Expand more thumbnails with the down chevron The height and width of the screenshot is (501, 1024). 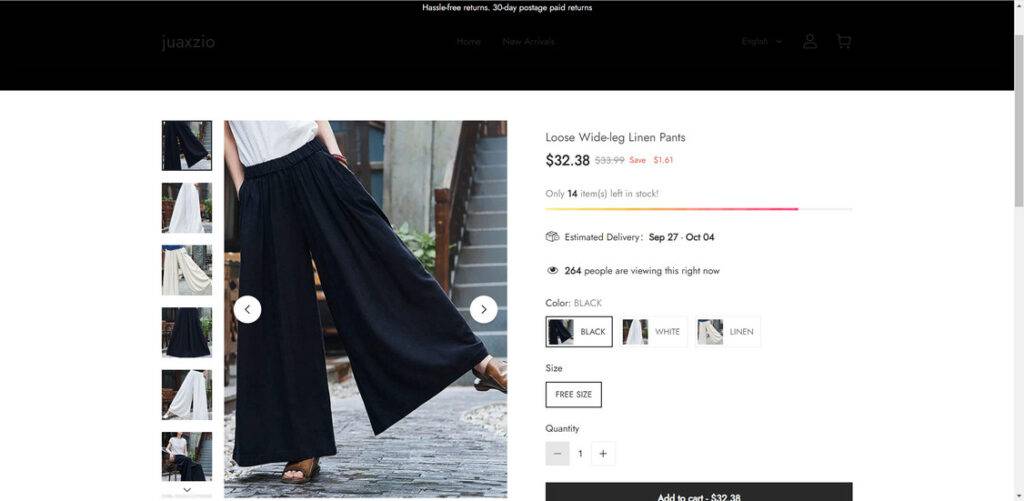click(187, 489)
